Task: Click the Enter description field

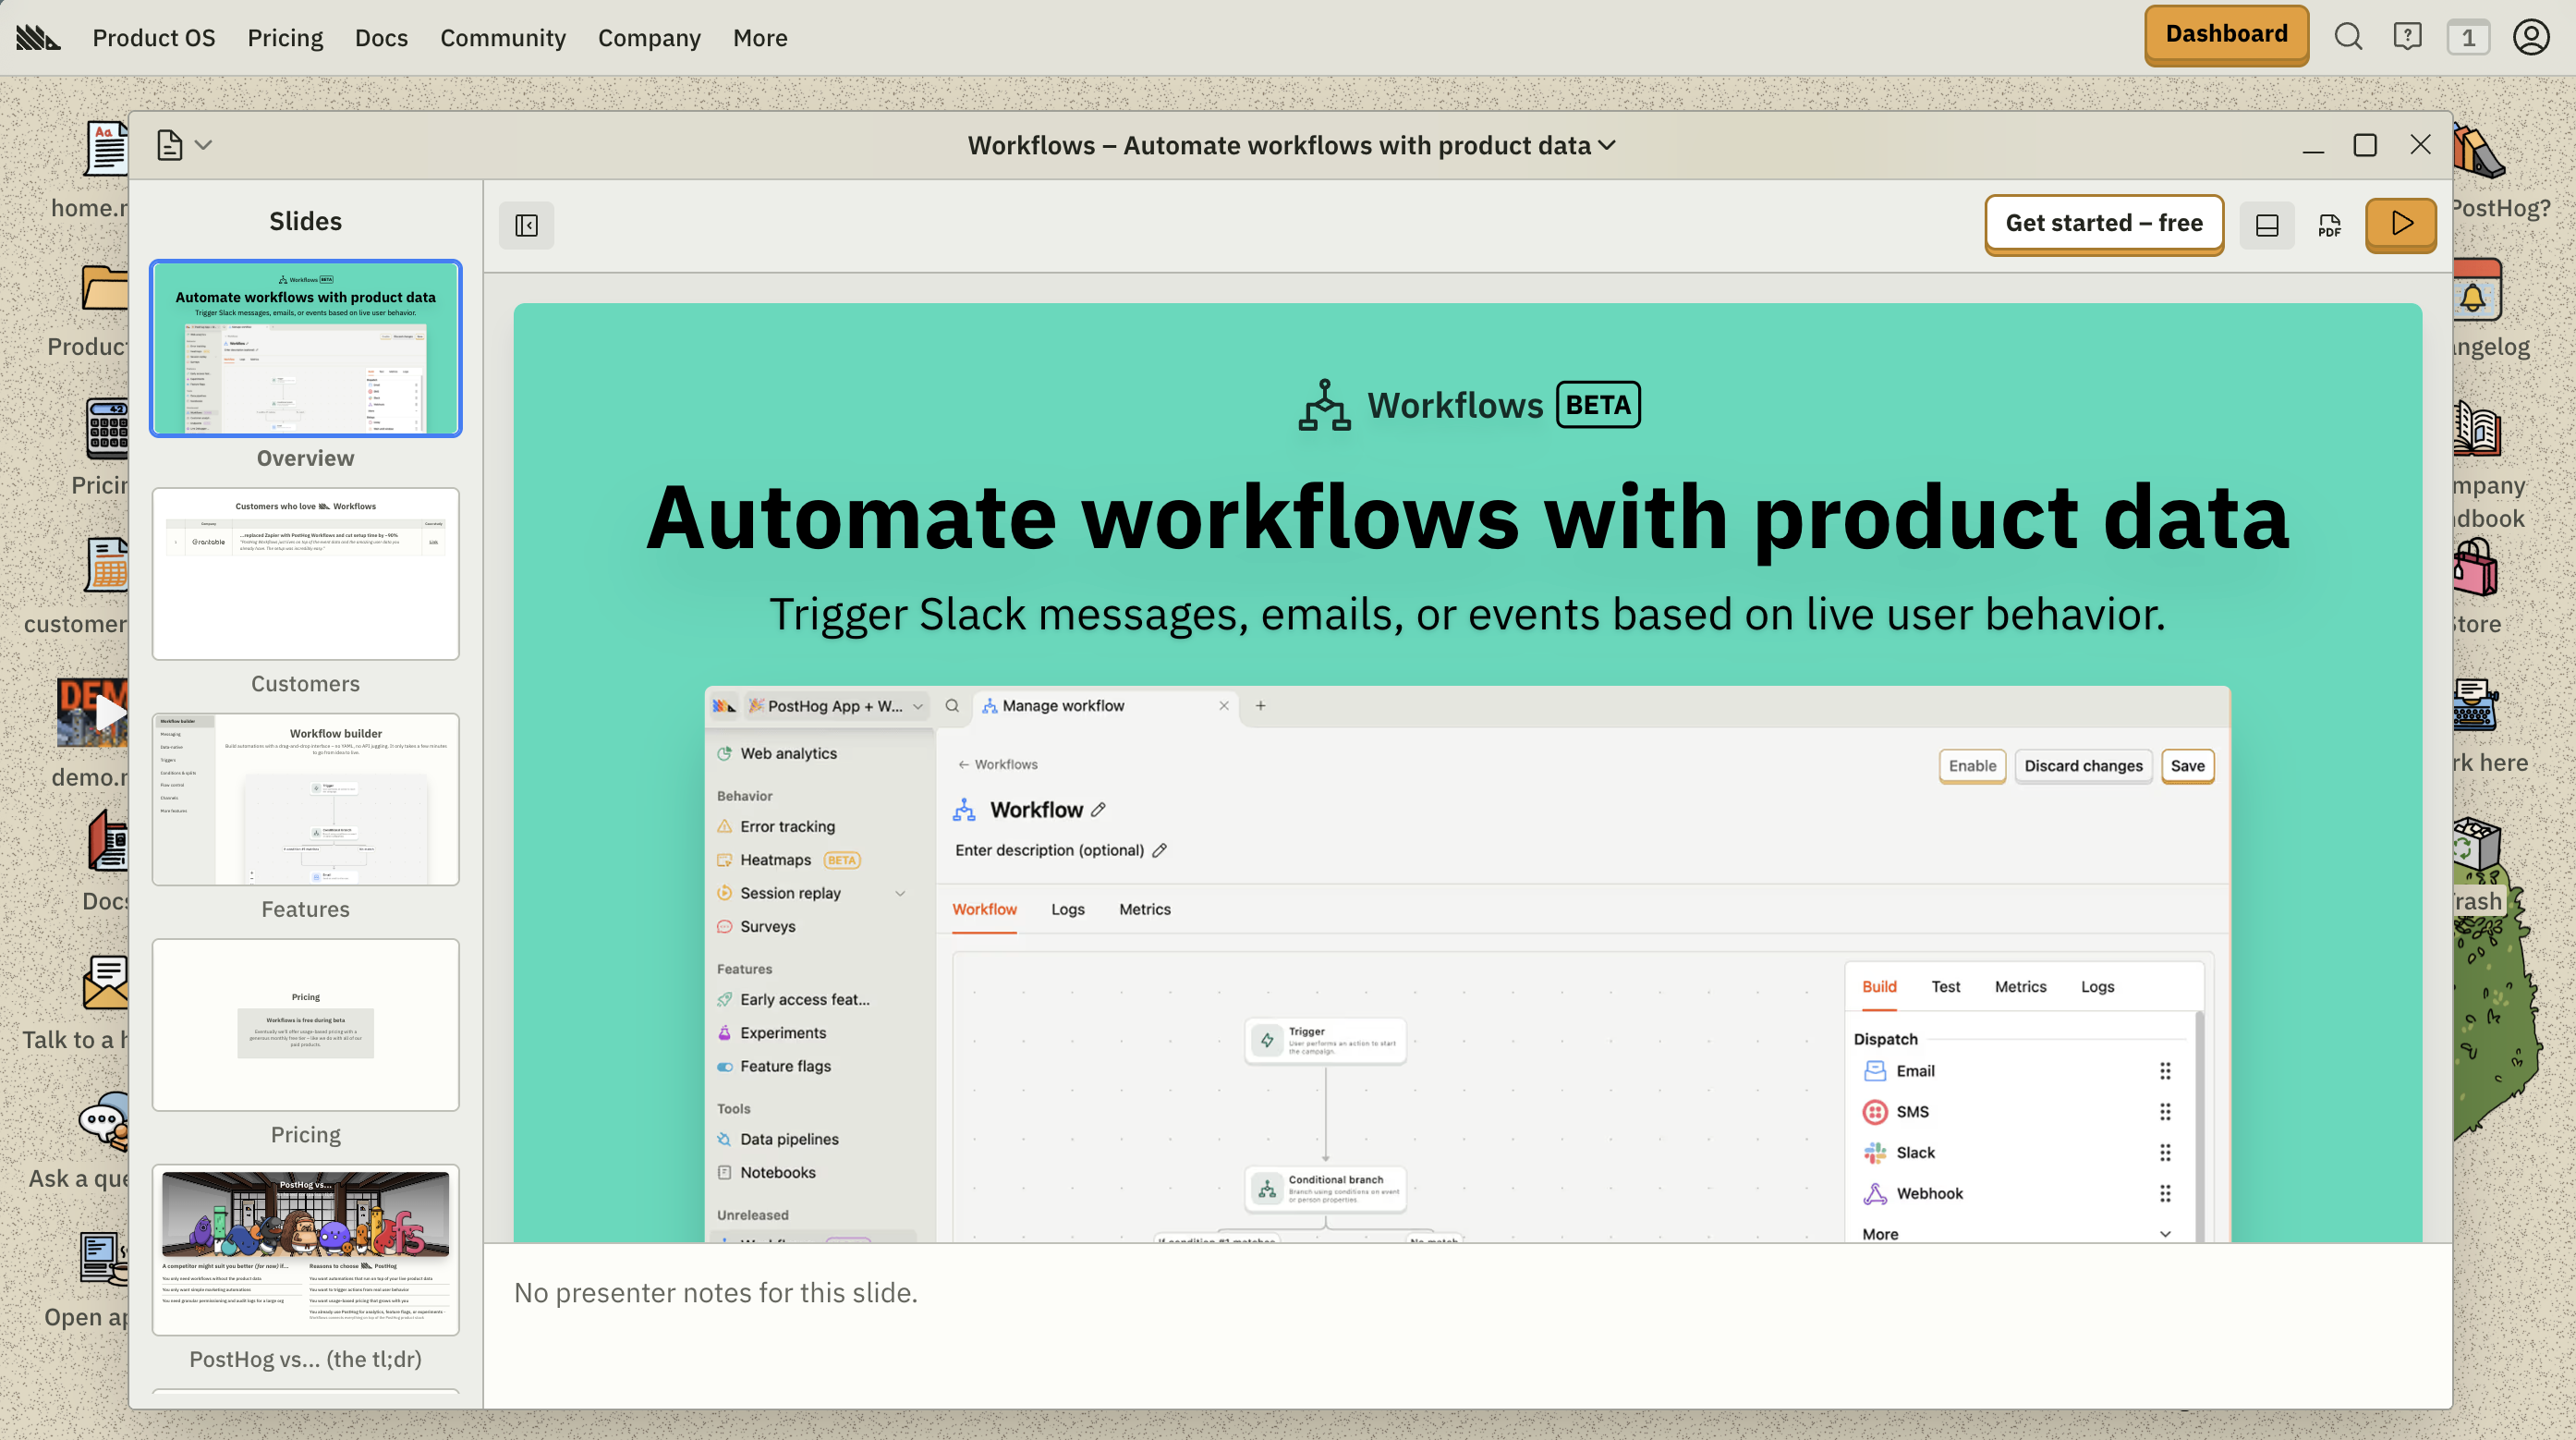Action: click(1049, 850)
